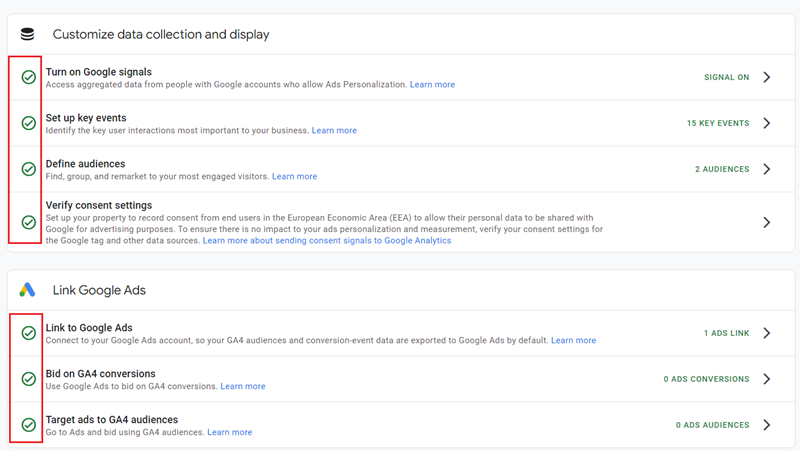Expand the Bid on GA4 conversions row arrow
This screenshot has height=451, width=800.
tap(767, 379)
